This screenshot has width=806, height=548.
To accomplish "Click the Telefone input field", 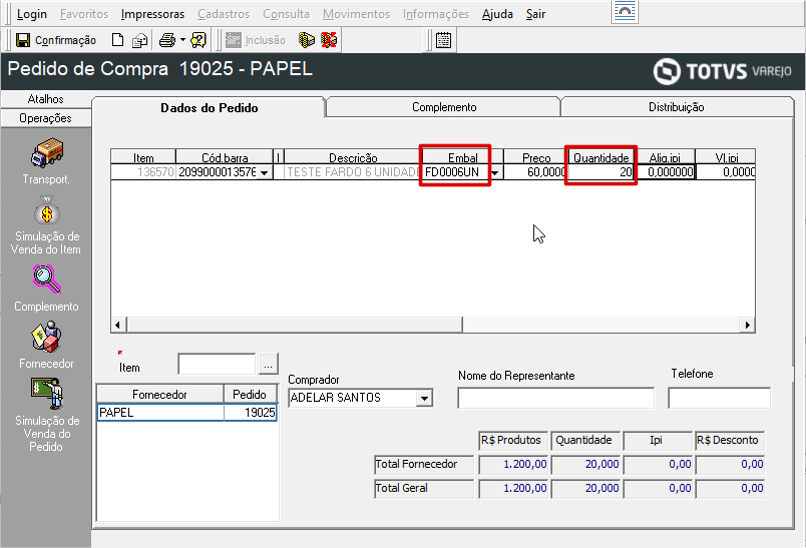I will point(719,398).
